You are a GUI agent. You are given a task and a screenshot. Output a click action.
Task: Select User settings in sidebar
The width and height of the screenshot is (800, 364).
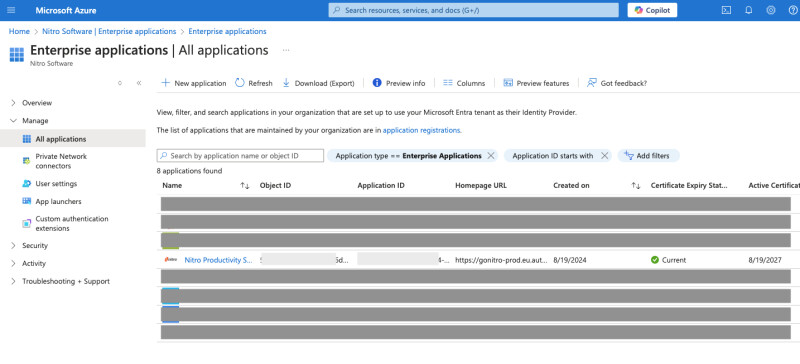click(x=56, y=183)
